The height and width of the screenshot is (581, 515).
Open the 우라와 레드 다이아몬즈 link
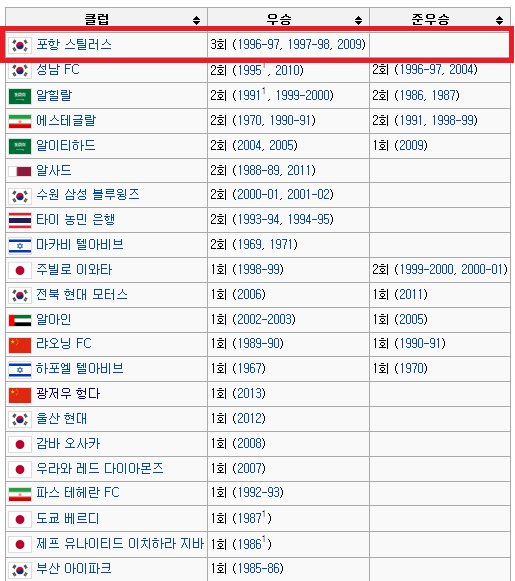tap(100, 468)
